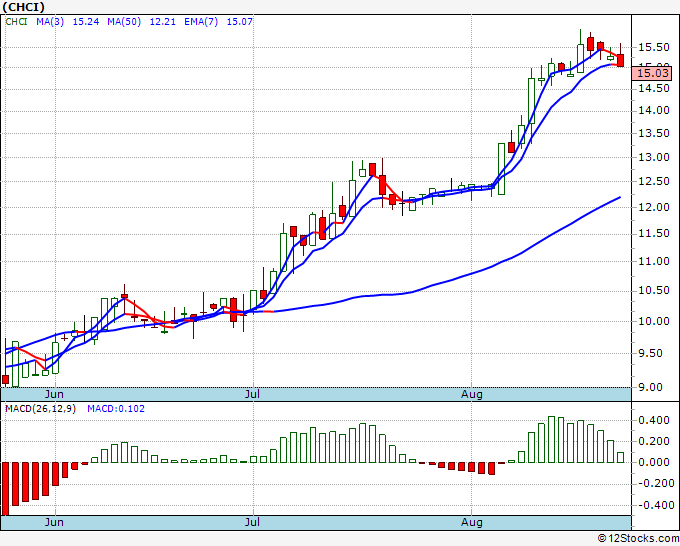Click Jun on the price chart time axis

[x=54, y=394]
